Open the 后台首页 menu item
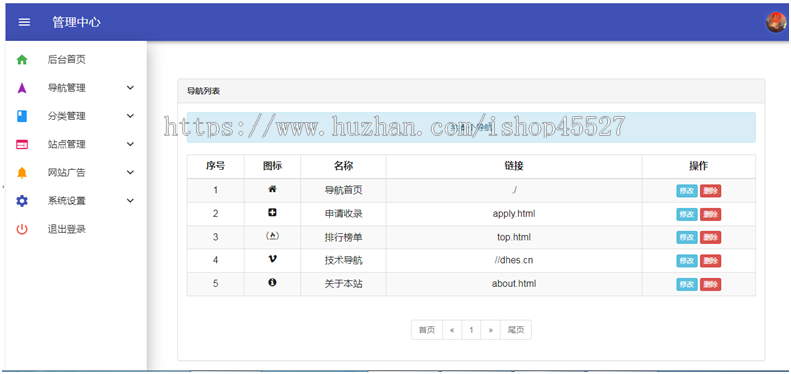The width and height of the screenshot is (791, 374). tap(67, 60)
